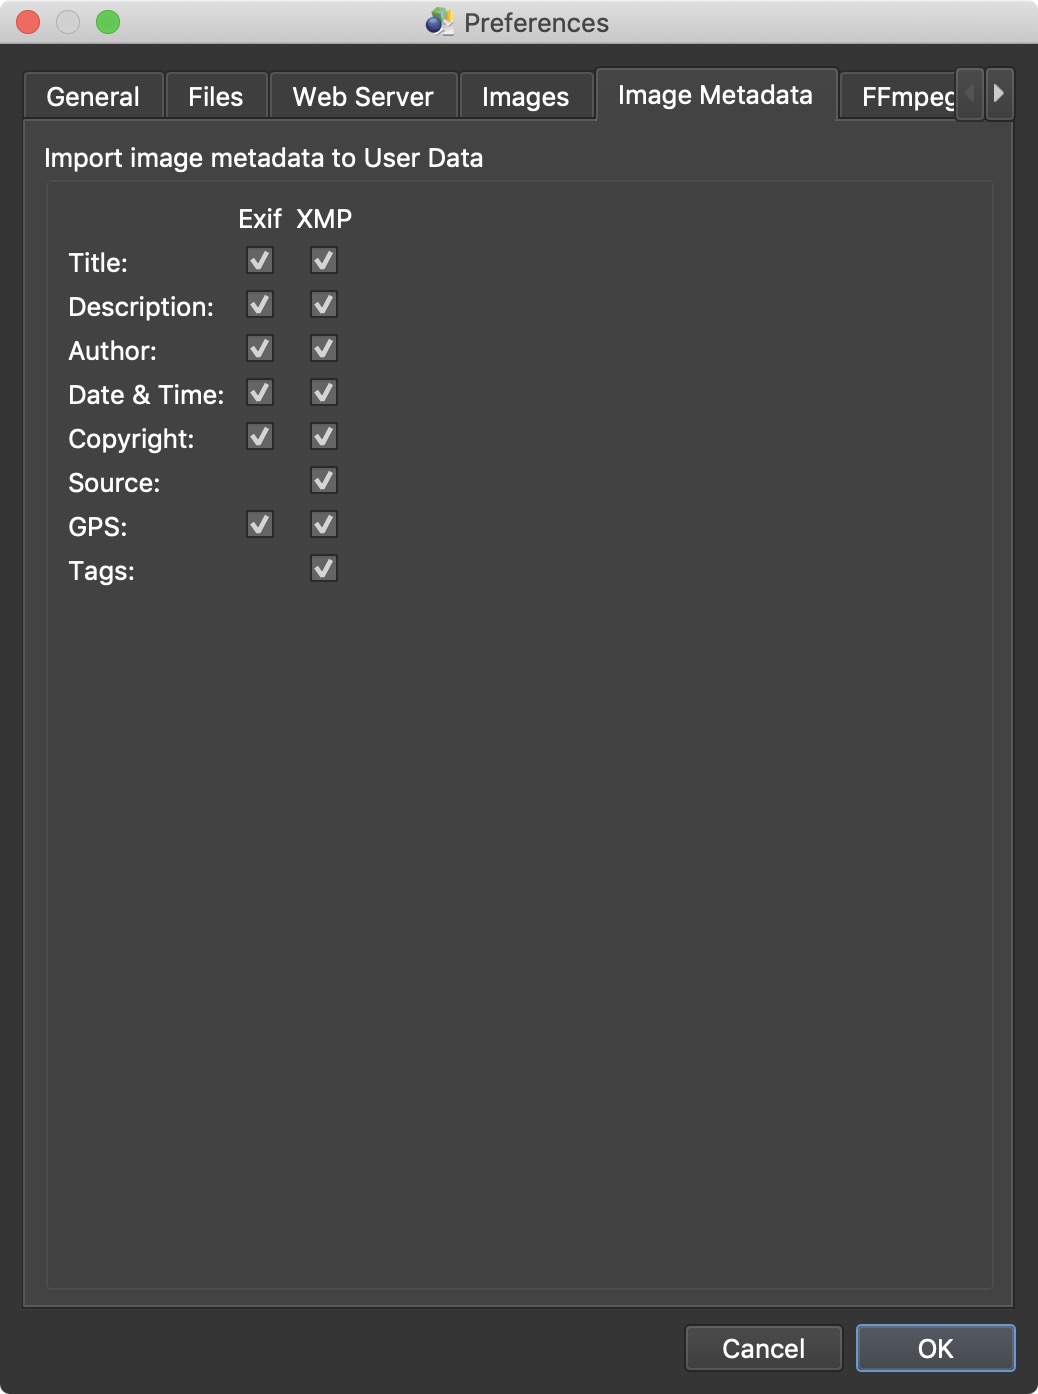The width and height of the screenshot is (1038, 1394).
Task: Uncheck the Source XMP checkbox
Action: (324, 481)
